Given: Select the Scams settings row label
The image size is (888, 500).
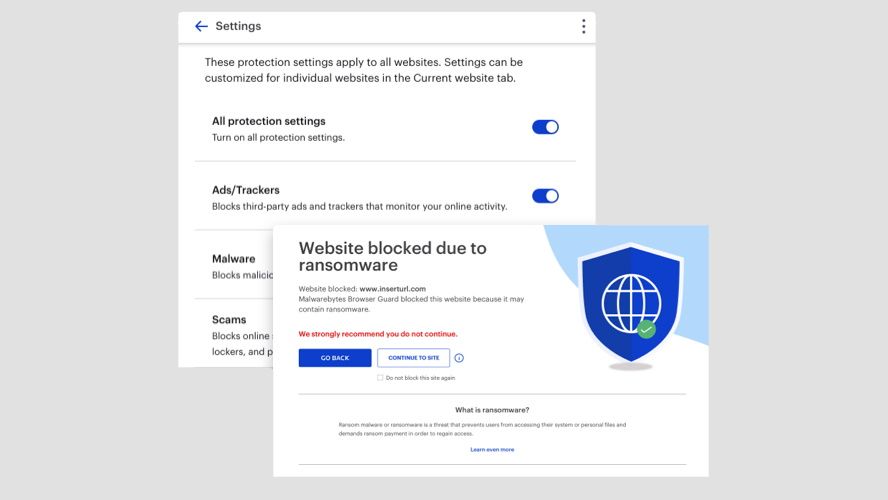Looking at the screenshot, I should [229, 320].
